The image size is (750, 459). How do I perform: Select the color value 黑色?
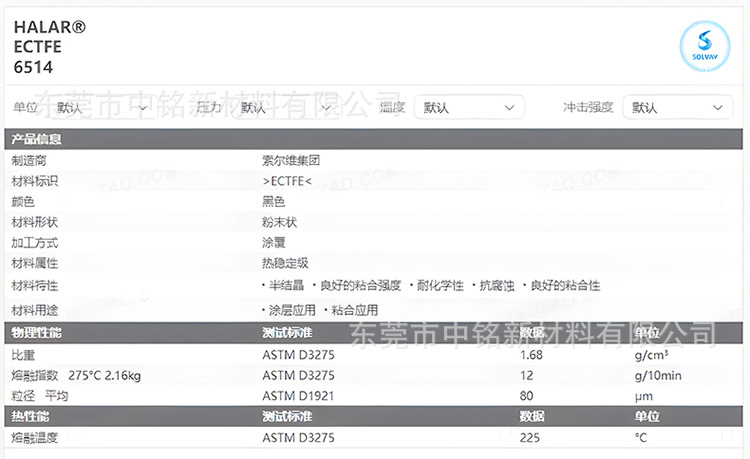pyautogui.click(x=274, y=202)
